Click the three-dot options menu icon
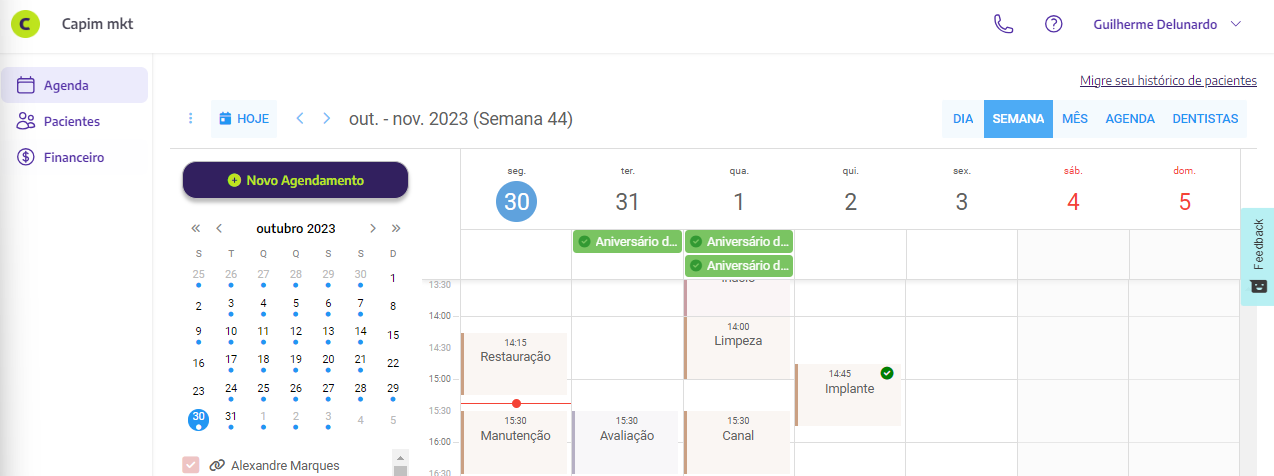This screenshot has height=476, width=1274. 190,118
